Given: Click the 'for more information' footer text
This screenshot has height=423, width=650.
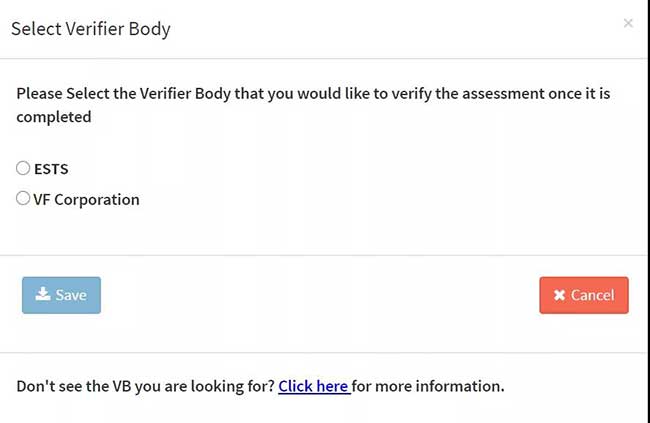Looking at the screenshot, I should [428, 386].
